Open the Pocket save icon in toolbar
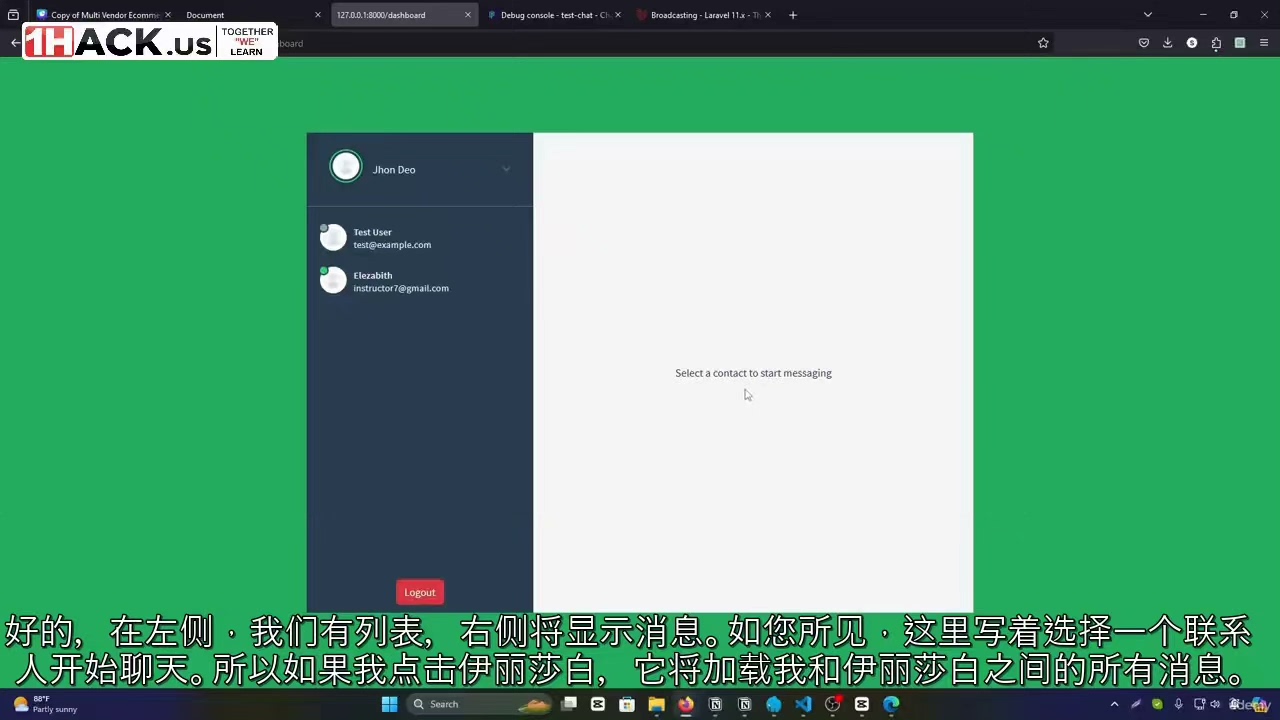 coord(1144,43)
